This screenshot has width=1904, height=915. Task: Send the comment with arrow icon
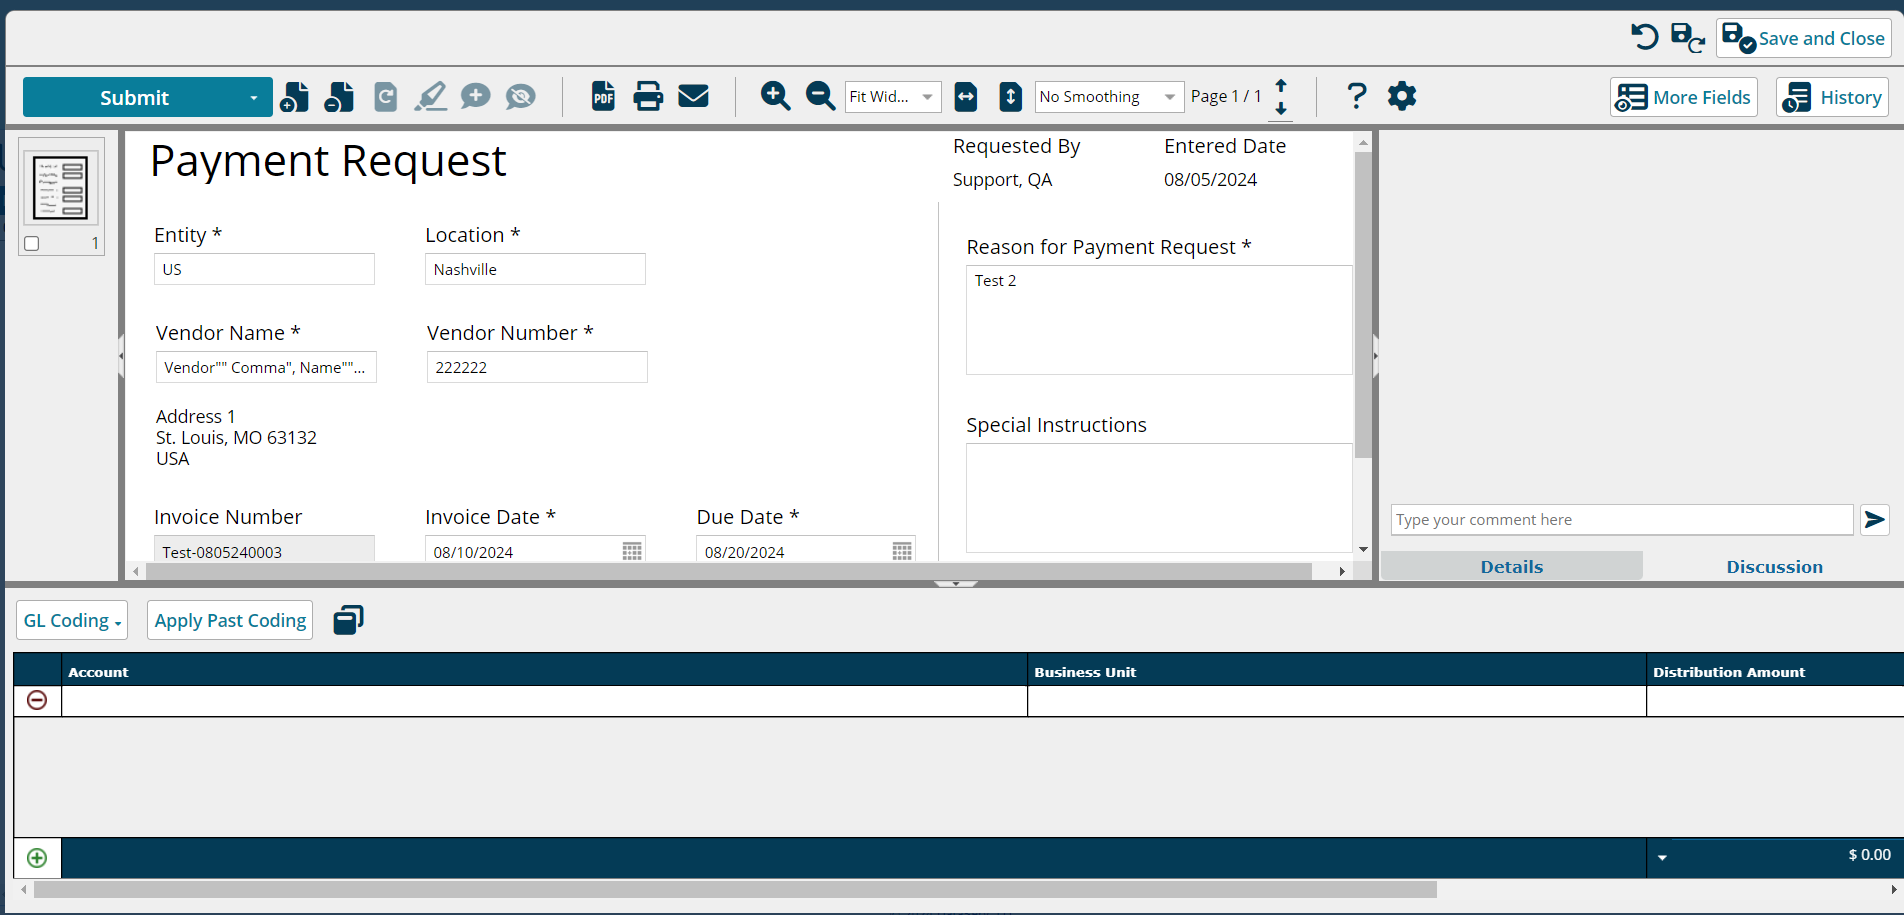point(1874,520)
